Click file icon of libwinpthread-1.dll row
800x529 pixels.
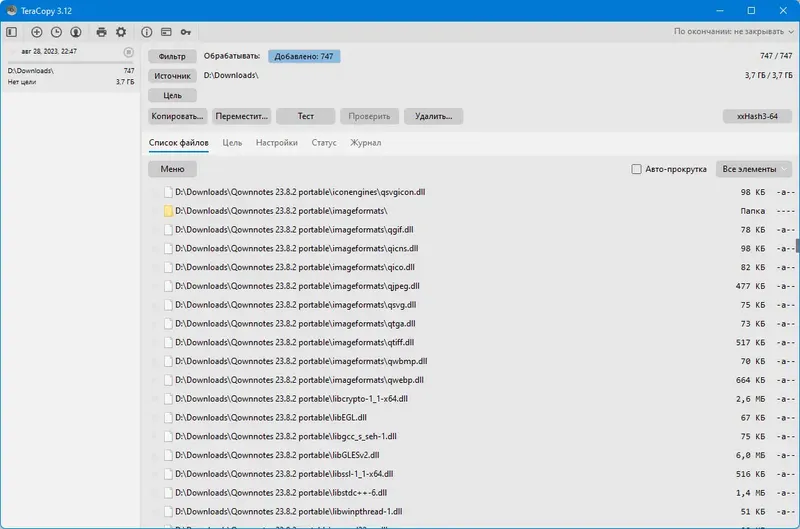coord(168,512)
